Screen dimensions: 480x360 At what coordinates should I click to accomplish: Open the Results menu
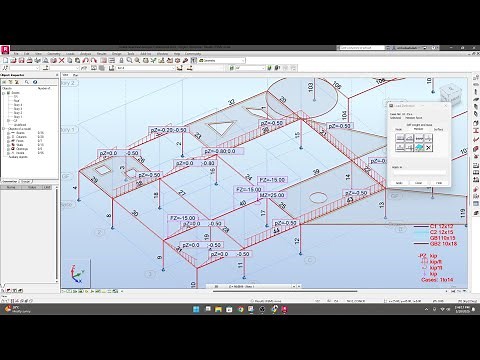coord(101,54)
